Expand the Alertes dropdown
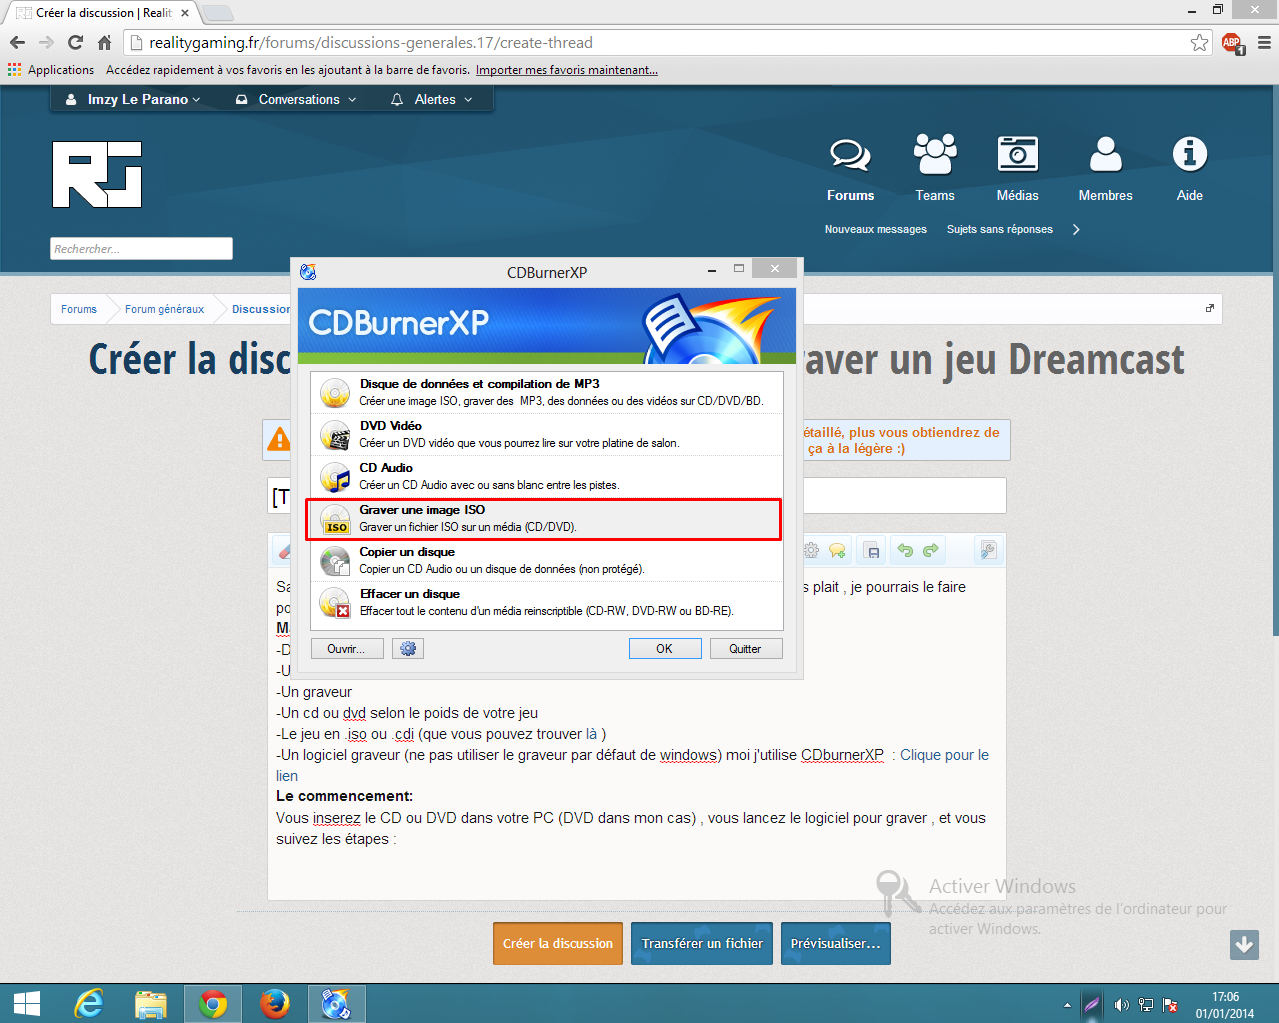1279x1023 pixels. click(x=431, y=100)
